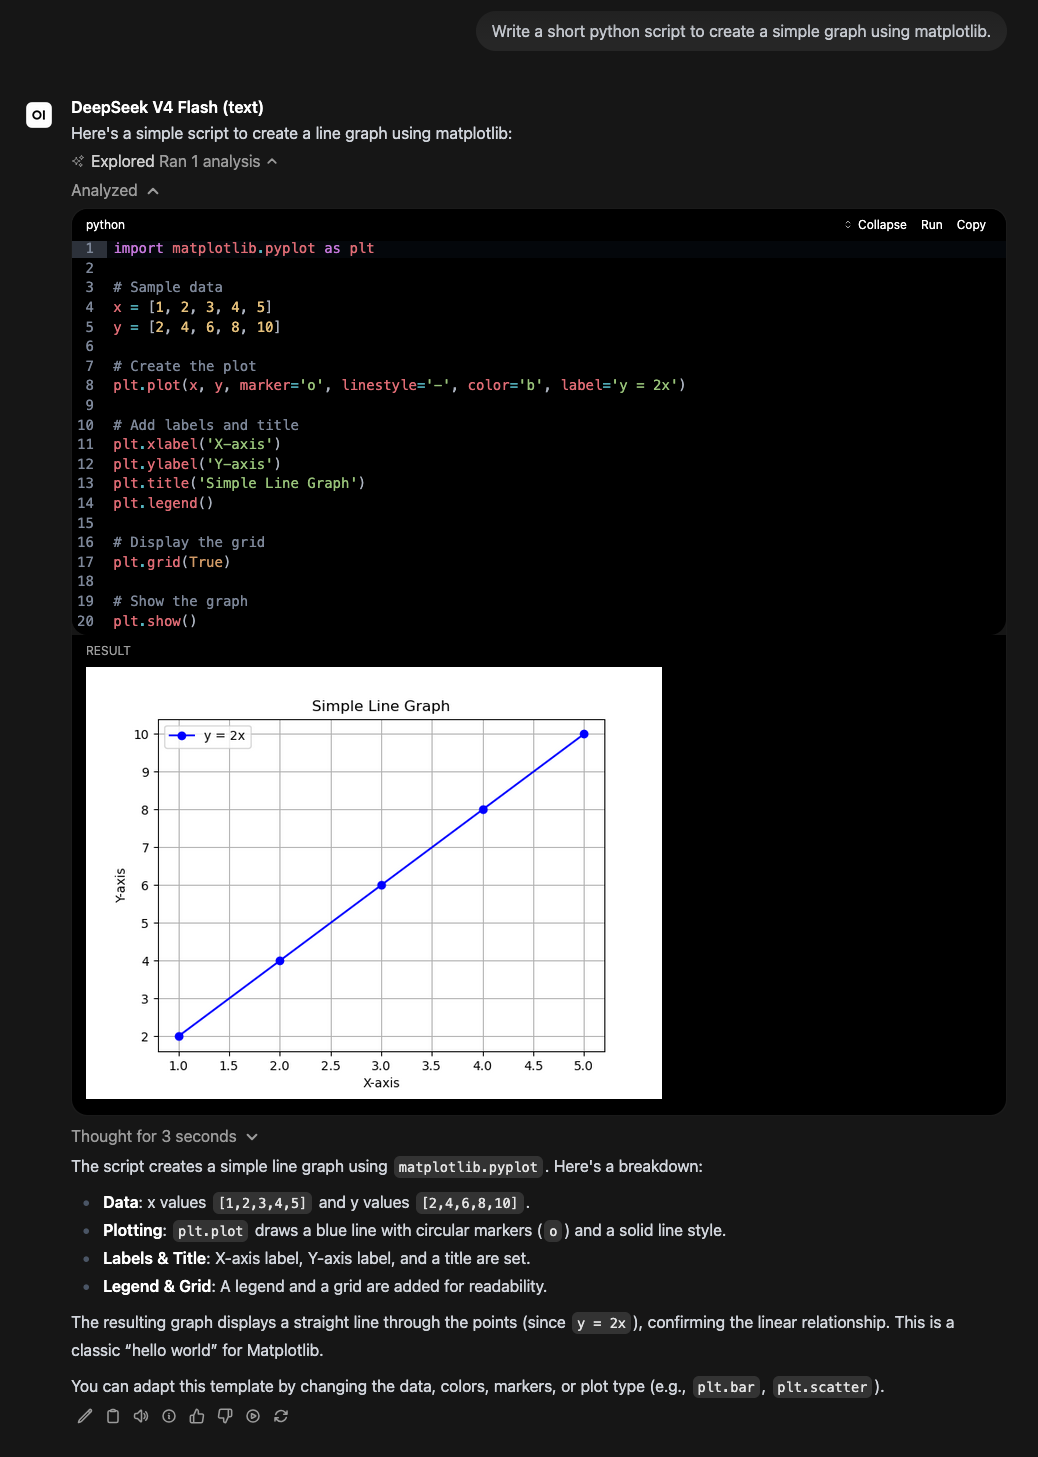Click the 'python' language label
The height and width of the screenshot is (1457, 1038).
pyautogui.click(x=105, y=225)
